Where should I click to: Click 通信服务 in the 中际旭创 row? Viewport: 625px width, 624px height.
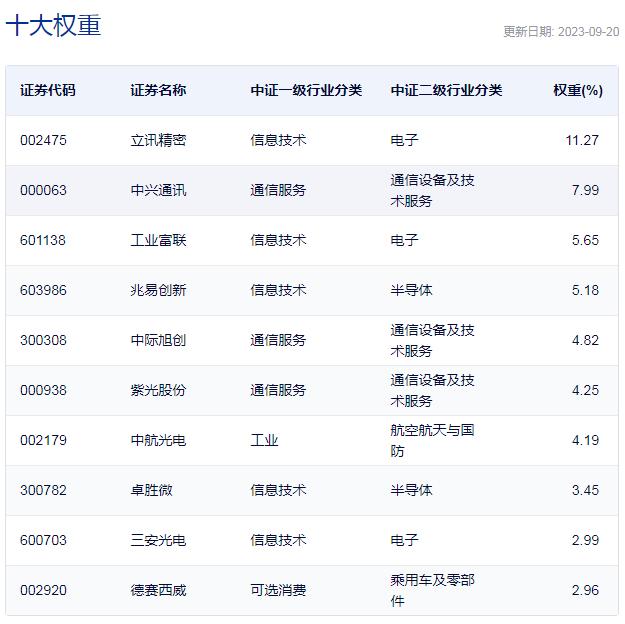click(x=278, y=341)
